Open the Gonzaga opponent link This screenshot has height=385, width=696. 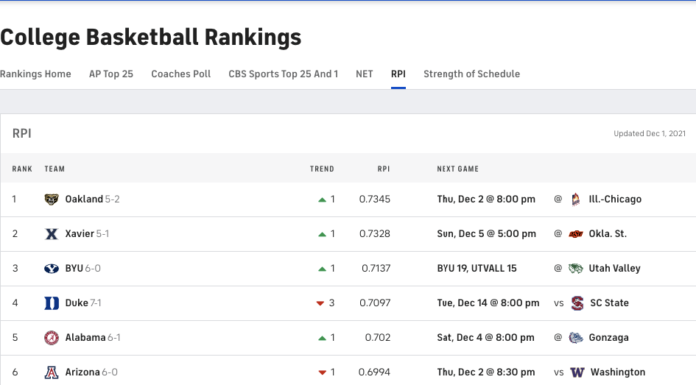[x=609, y=338]
